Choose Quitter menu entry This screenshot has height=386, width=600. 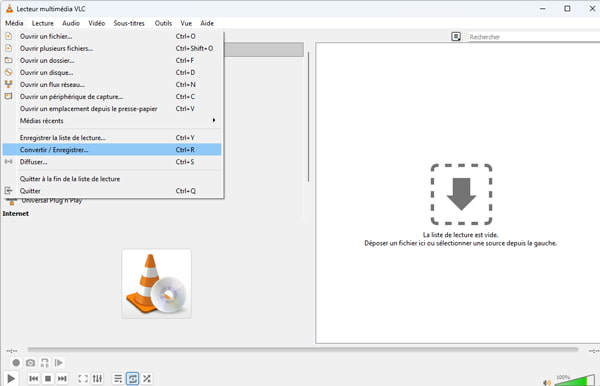coord(112,191)
